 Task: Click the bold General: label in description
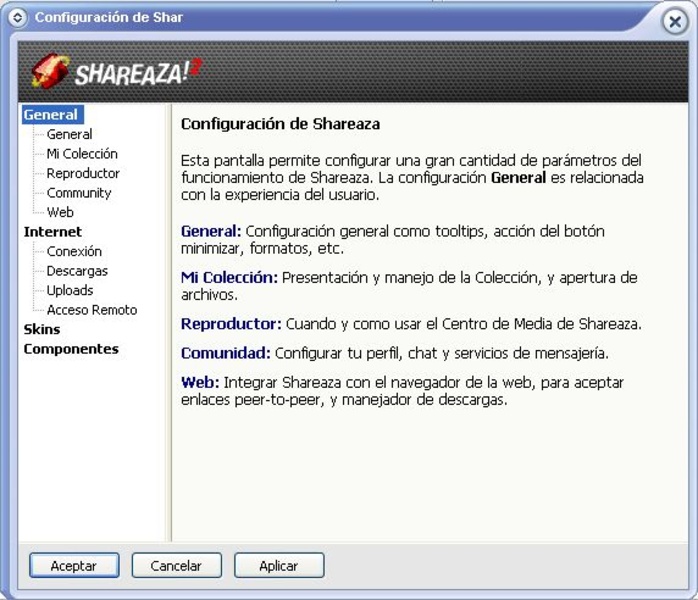211,231
